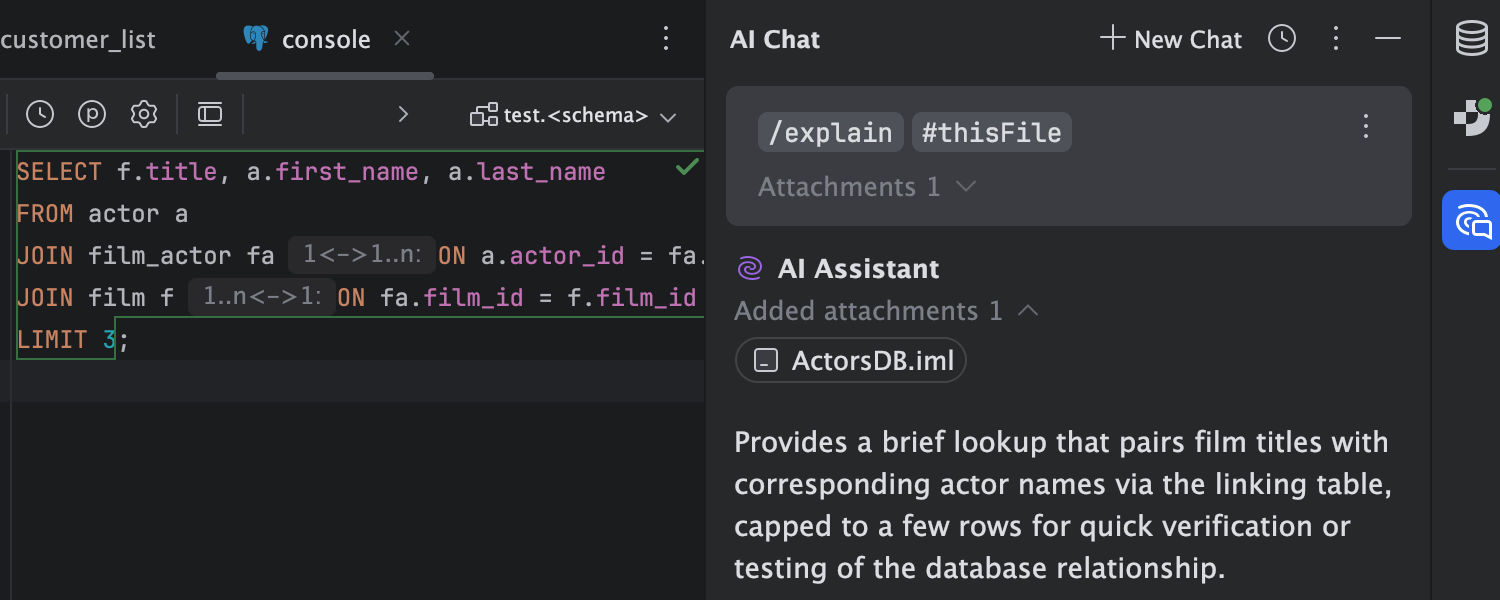Open the ActorsDB.iml attachment
This screenshot has height=600, width=1500.
[x=850, y=360]
